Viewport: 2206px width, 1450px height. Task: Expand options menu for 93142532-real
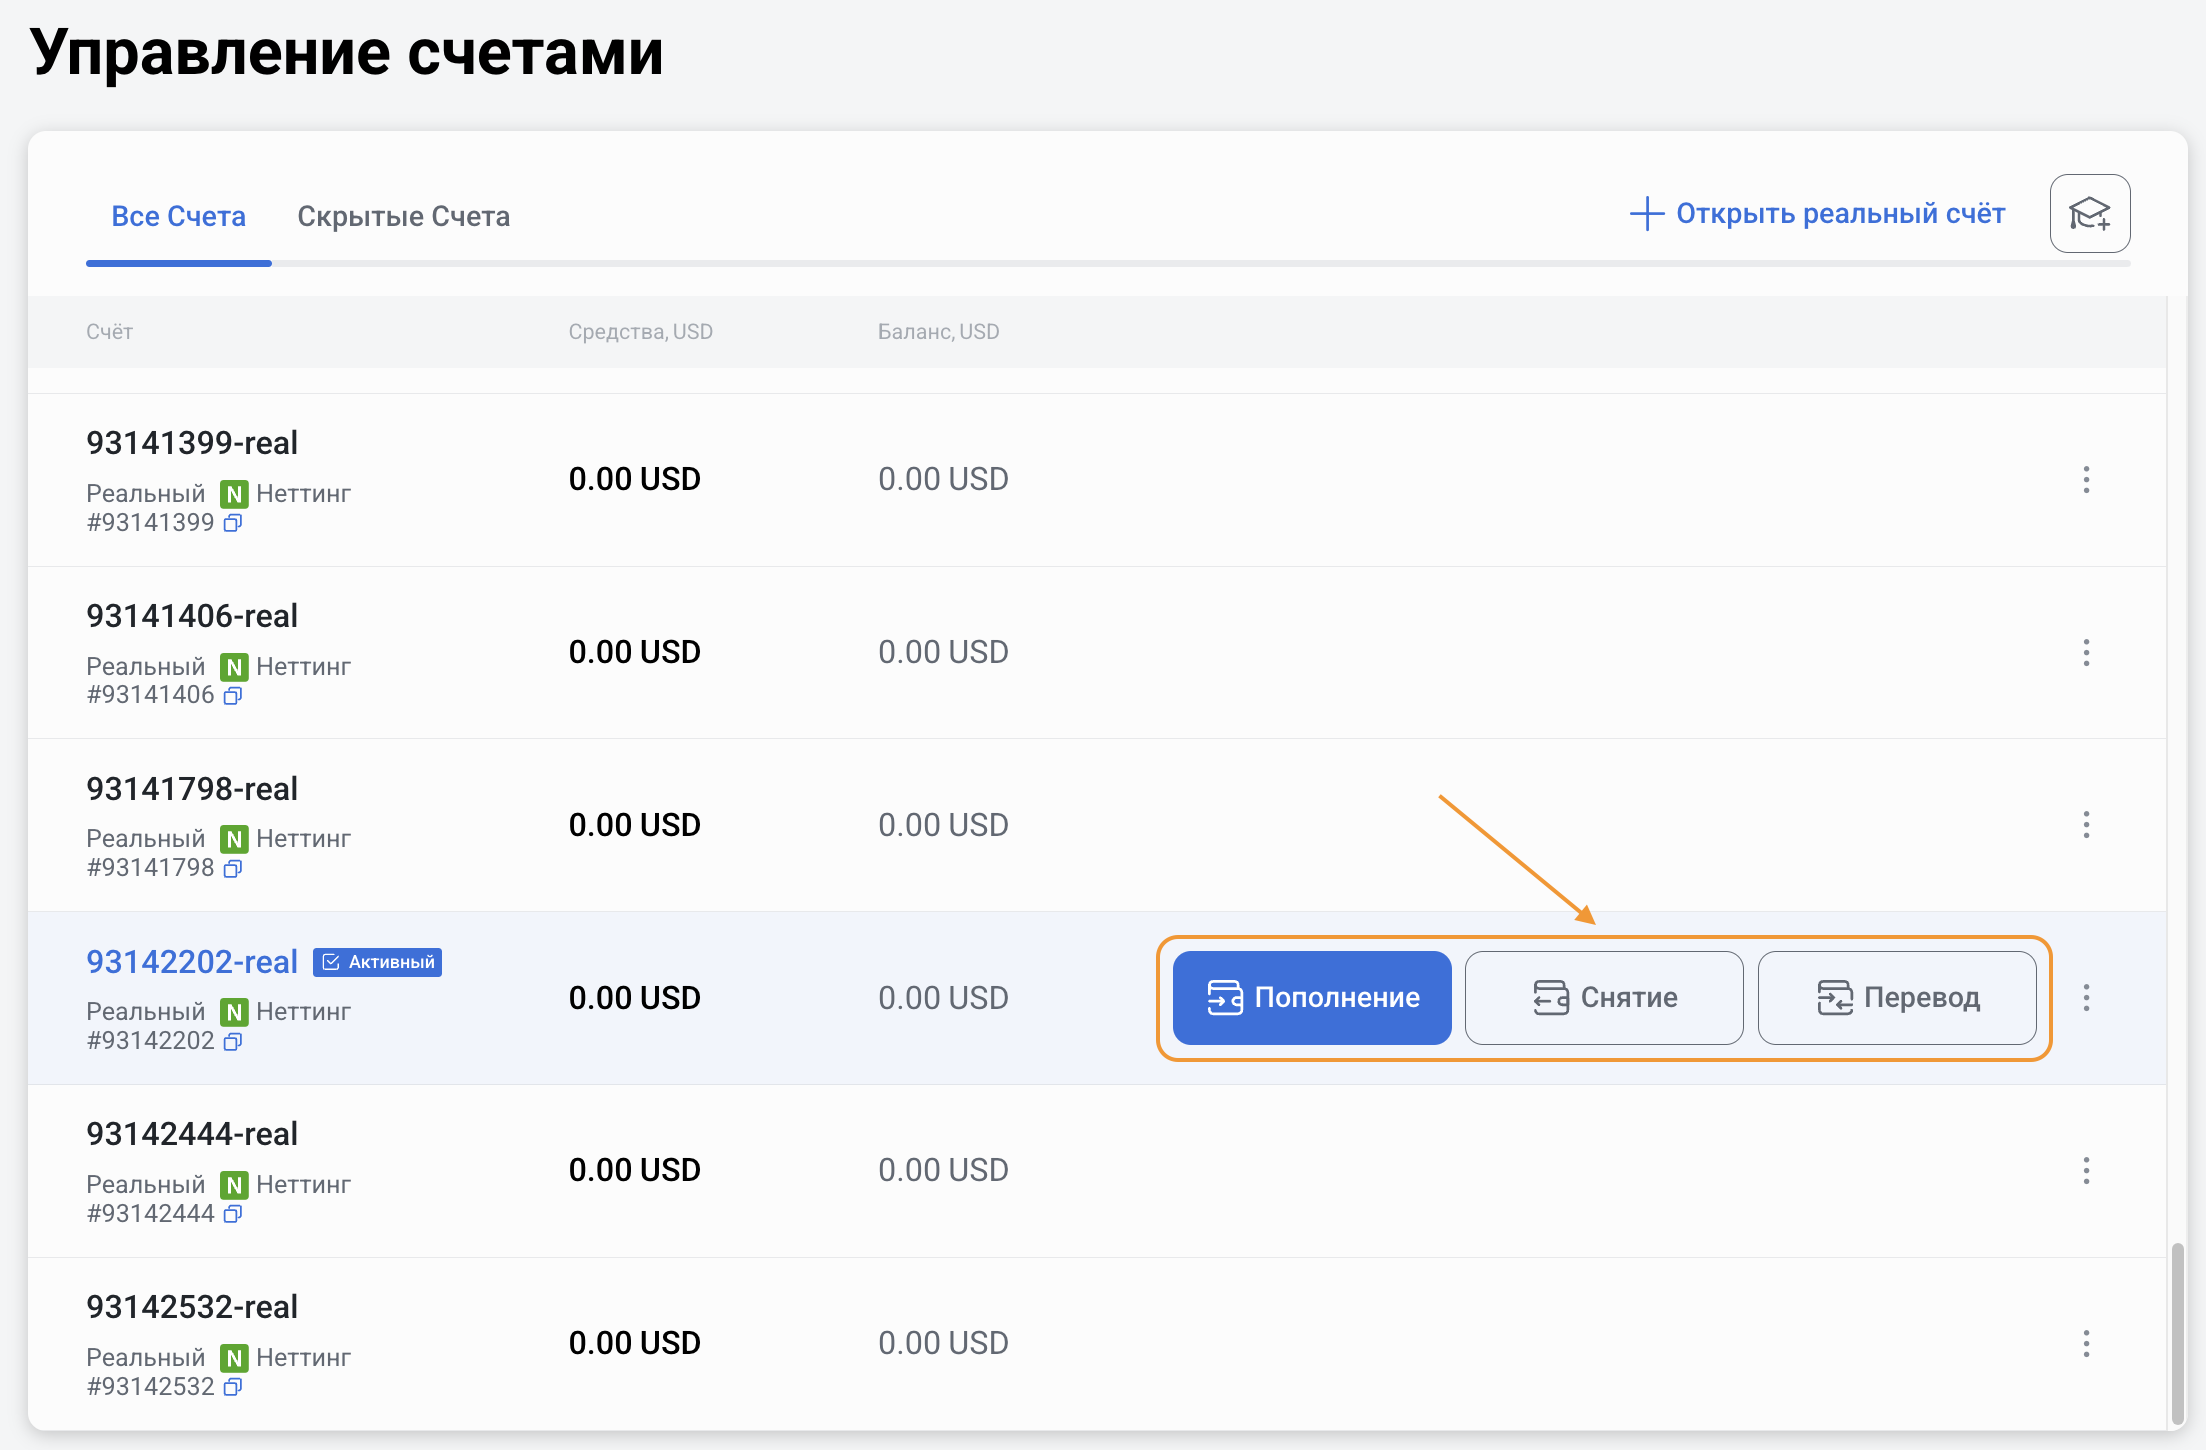(2086, 1343)
